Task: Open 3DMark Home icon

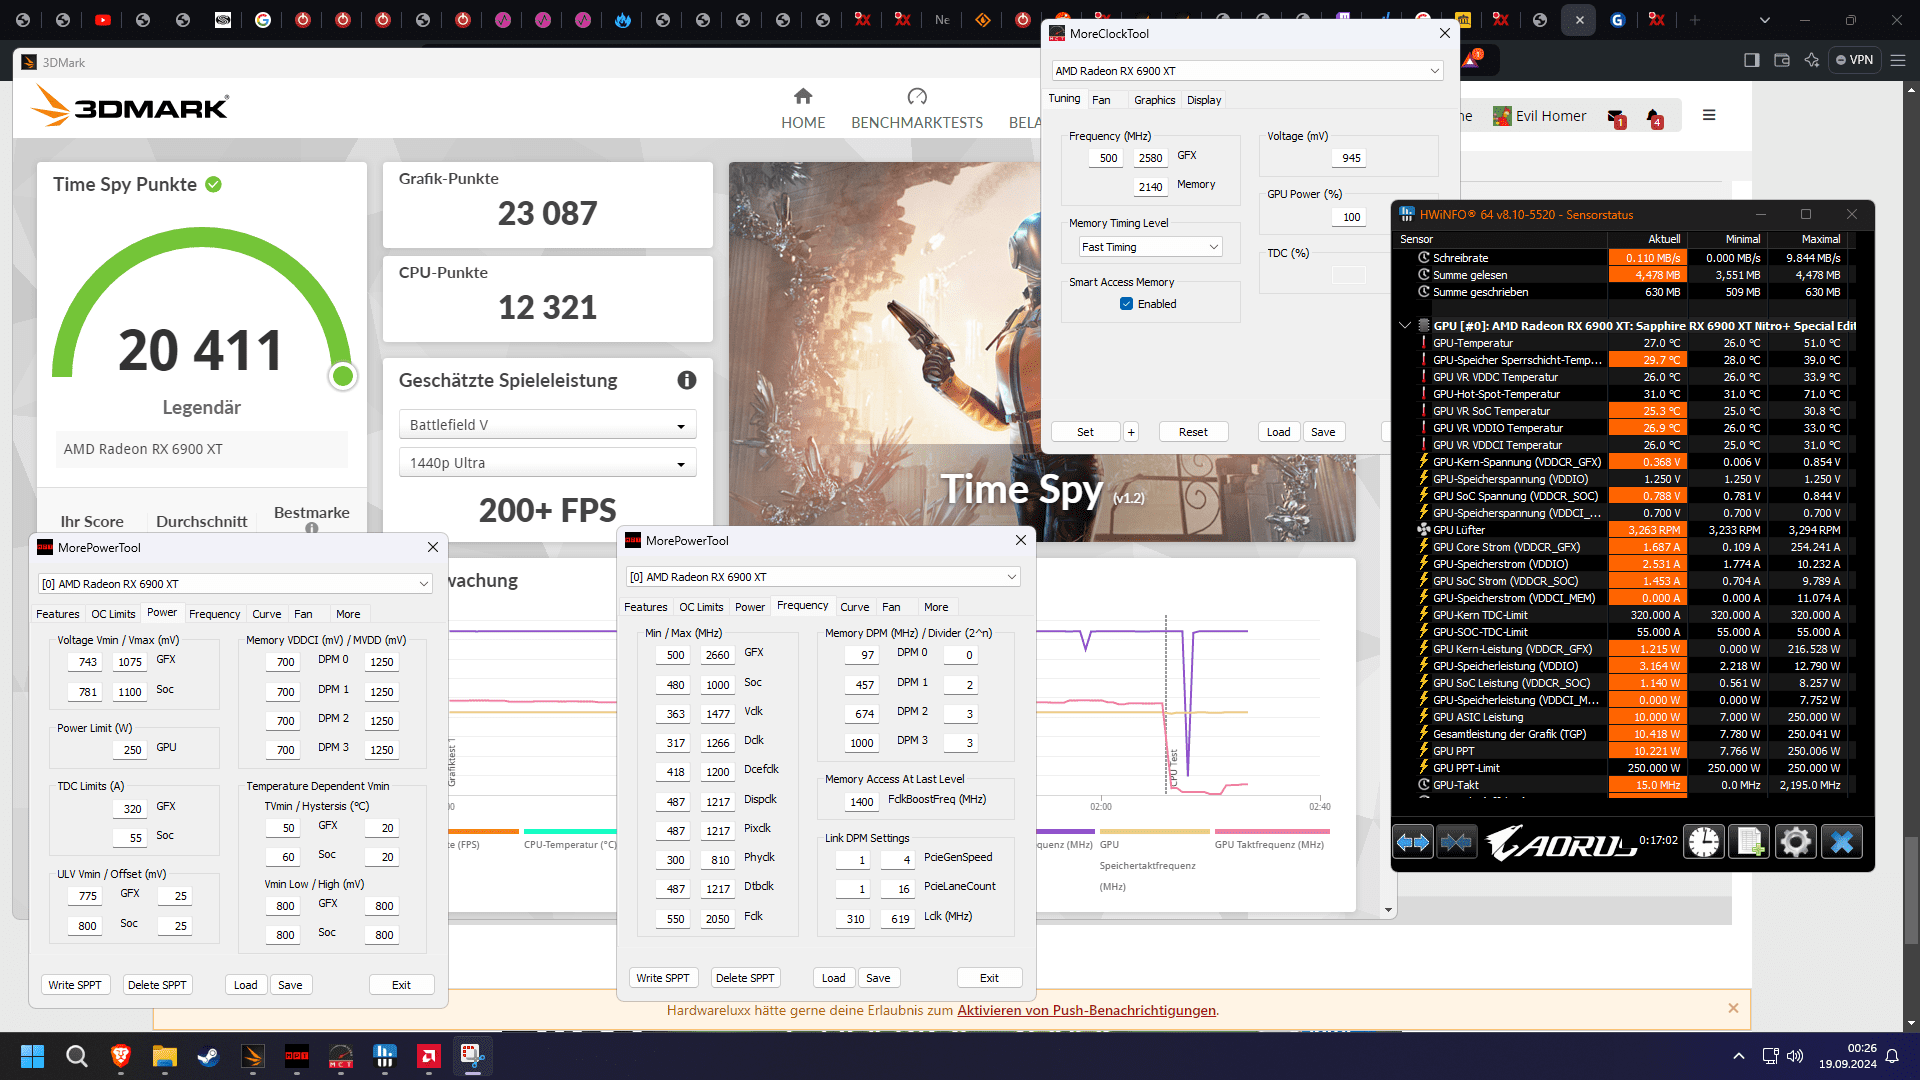Action: pyautogui.click(x=803, y=96)
